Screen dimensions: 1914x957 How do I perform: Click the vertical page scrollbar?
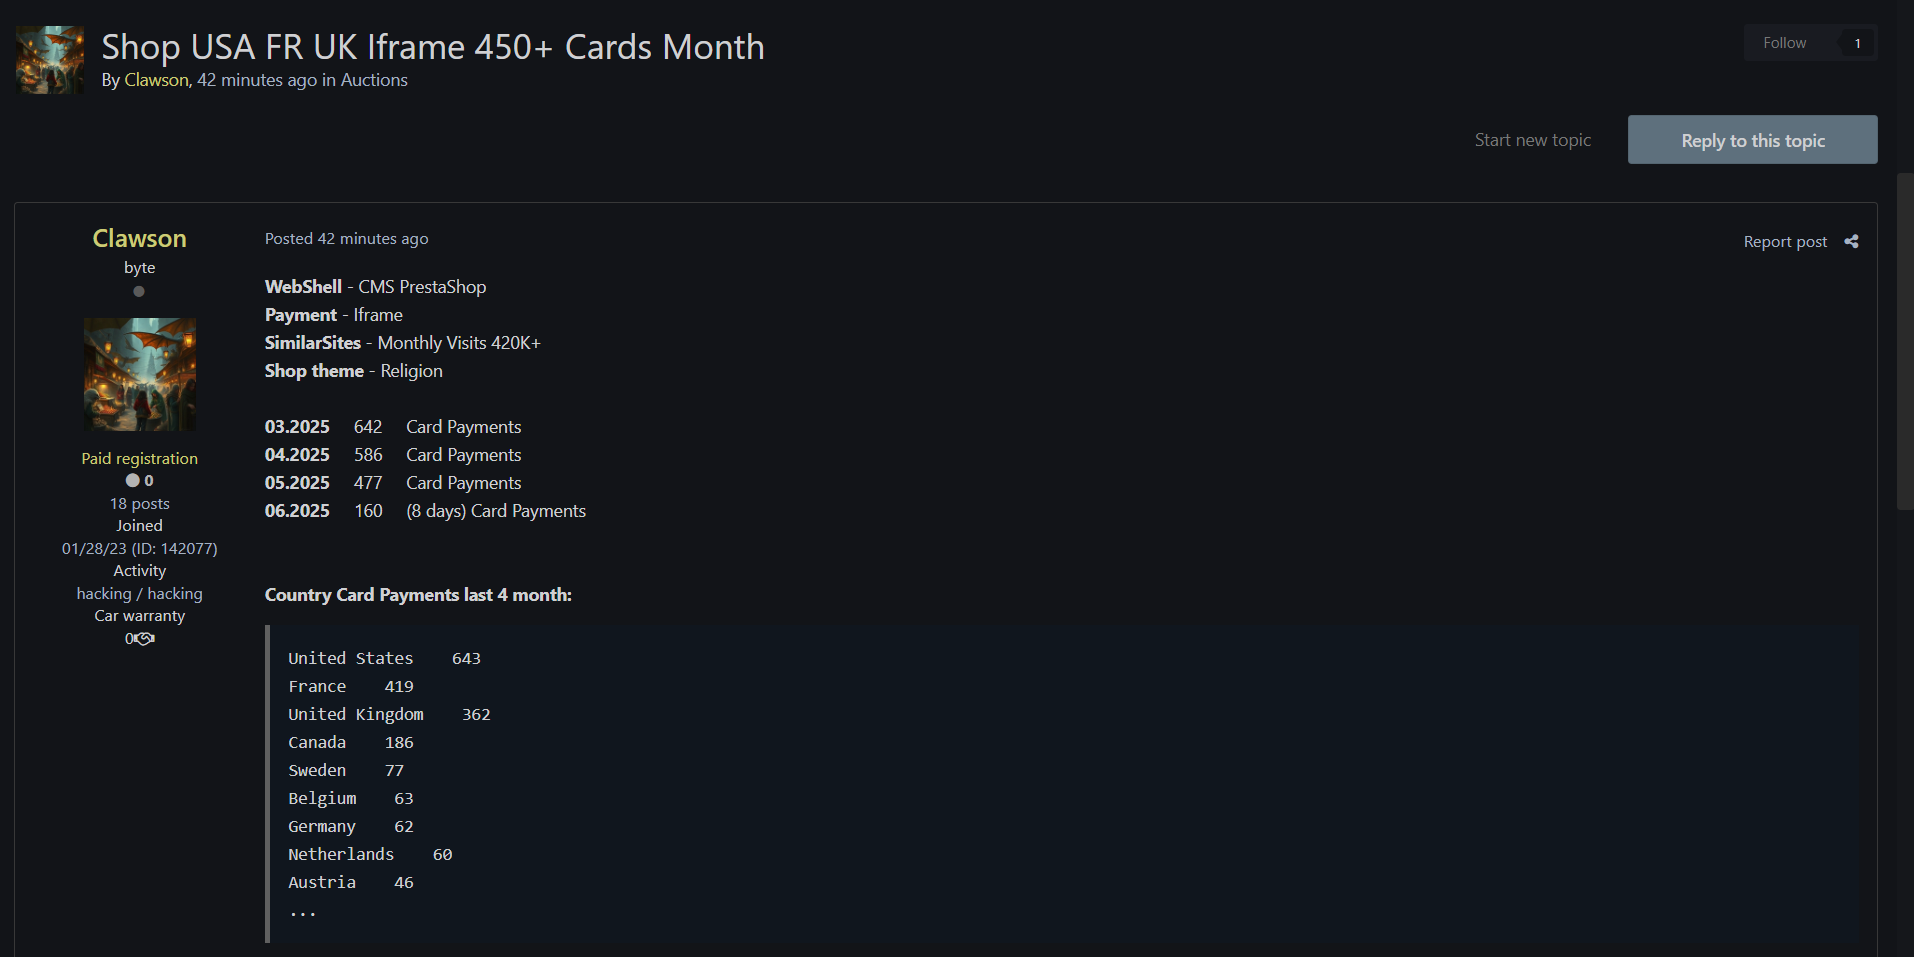tap(1904, 340)
